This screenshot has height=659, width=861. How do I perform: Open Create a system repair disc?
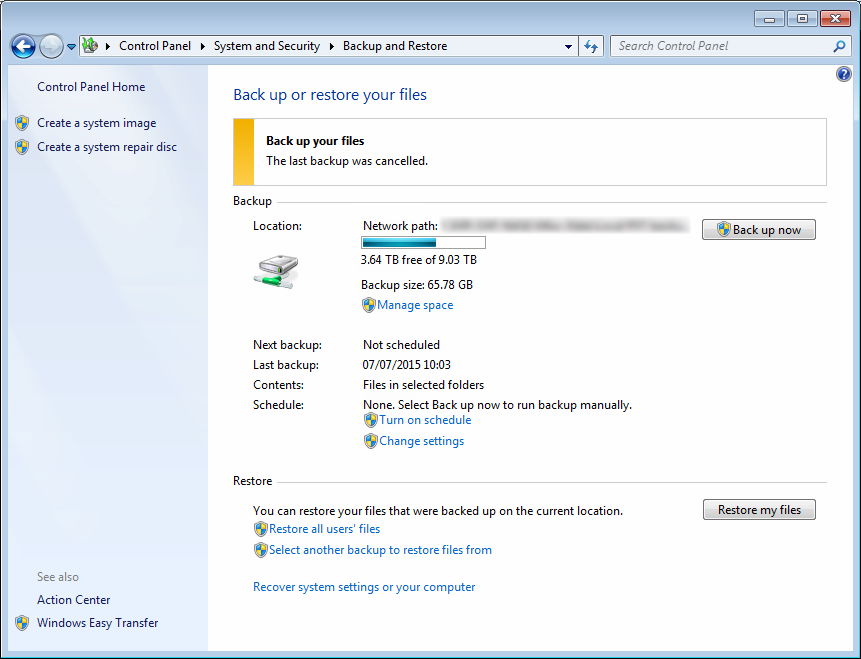pos(107,147)
